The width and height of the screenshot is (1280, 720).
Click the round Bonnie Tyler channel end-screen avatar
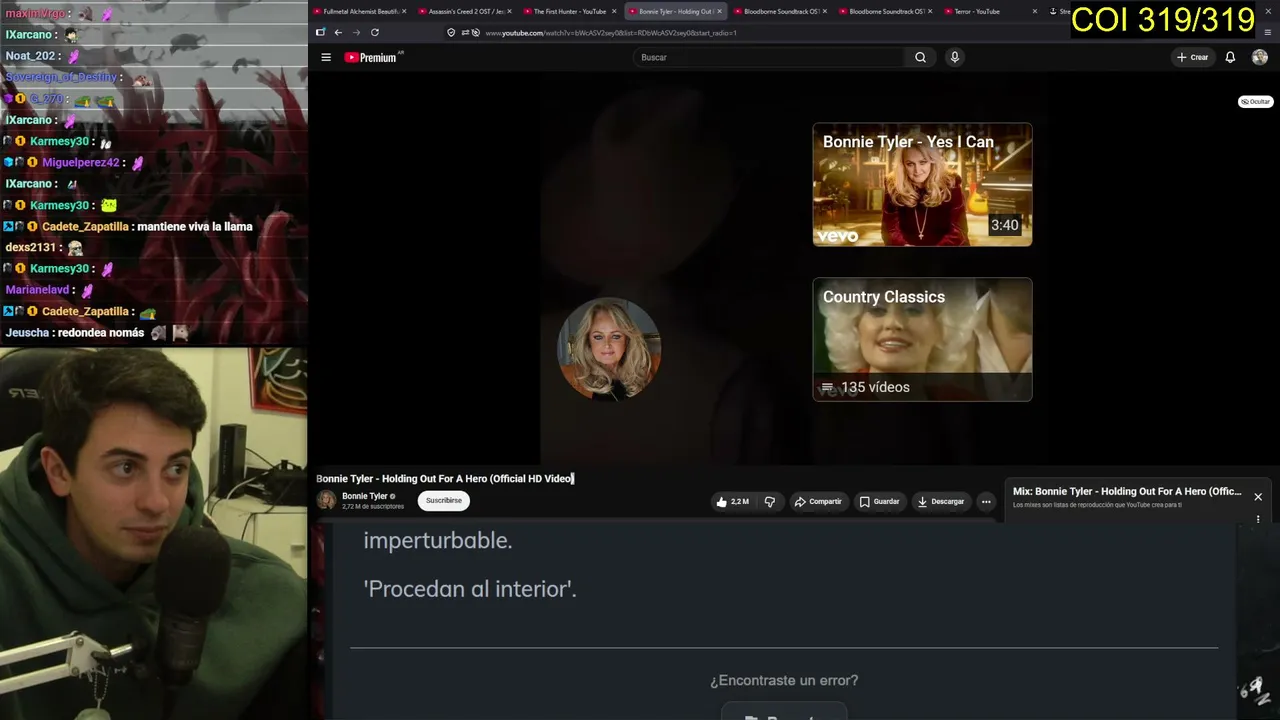click(609, 349)
